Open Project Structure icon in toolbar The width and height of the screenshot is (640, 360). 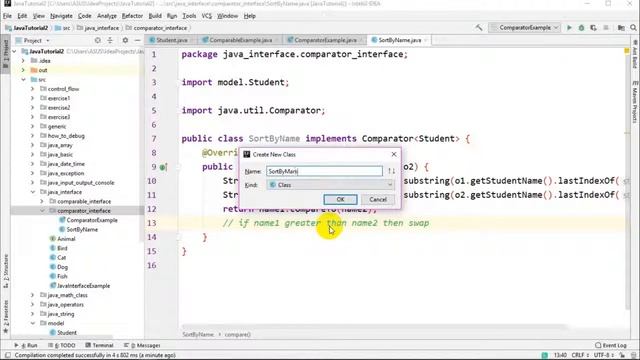click(621, 28)
